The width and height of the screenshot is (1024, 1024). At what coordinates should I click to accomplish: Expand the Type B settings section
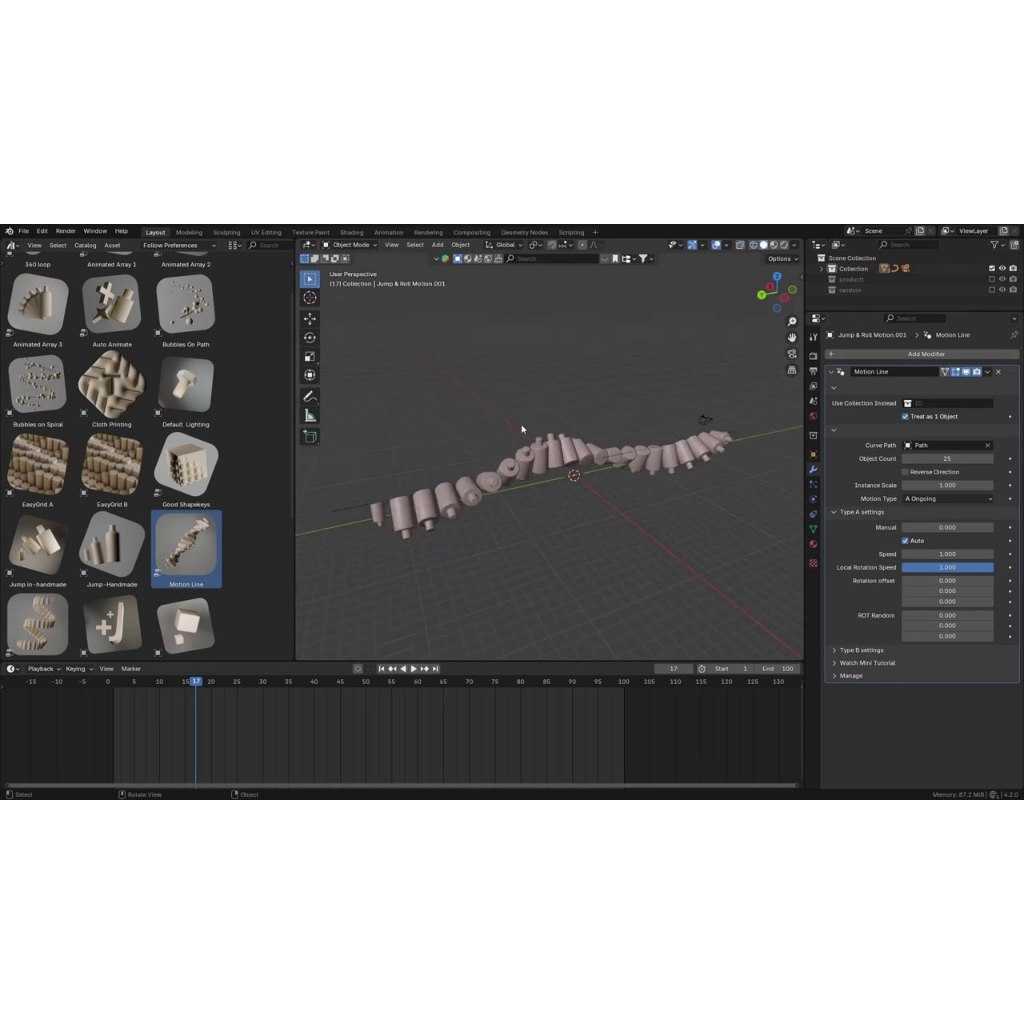point(861,650)
